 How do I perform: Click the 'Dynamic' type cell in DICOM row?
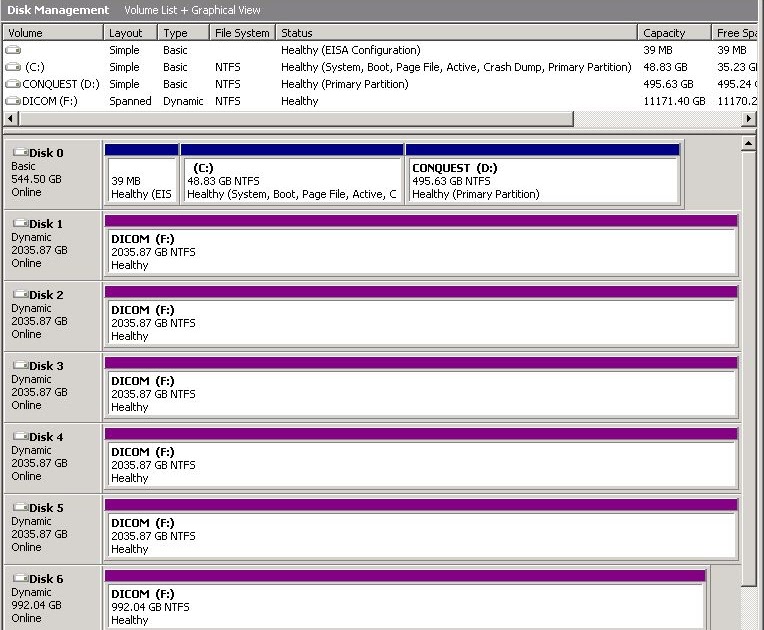click(183, 101)
